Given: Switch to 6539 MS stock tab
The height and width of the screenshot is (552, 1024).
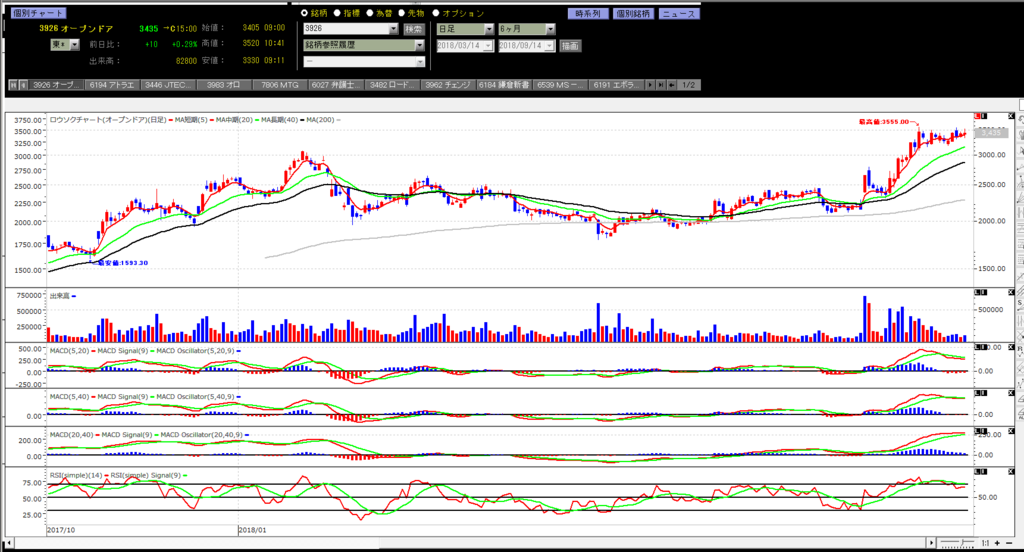Looking at the screenshot, I should point(559,85).
